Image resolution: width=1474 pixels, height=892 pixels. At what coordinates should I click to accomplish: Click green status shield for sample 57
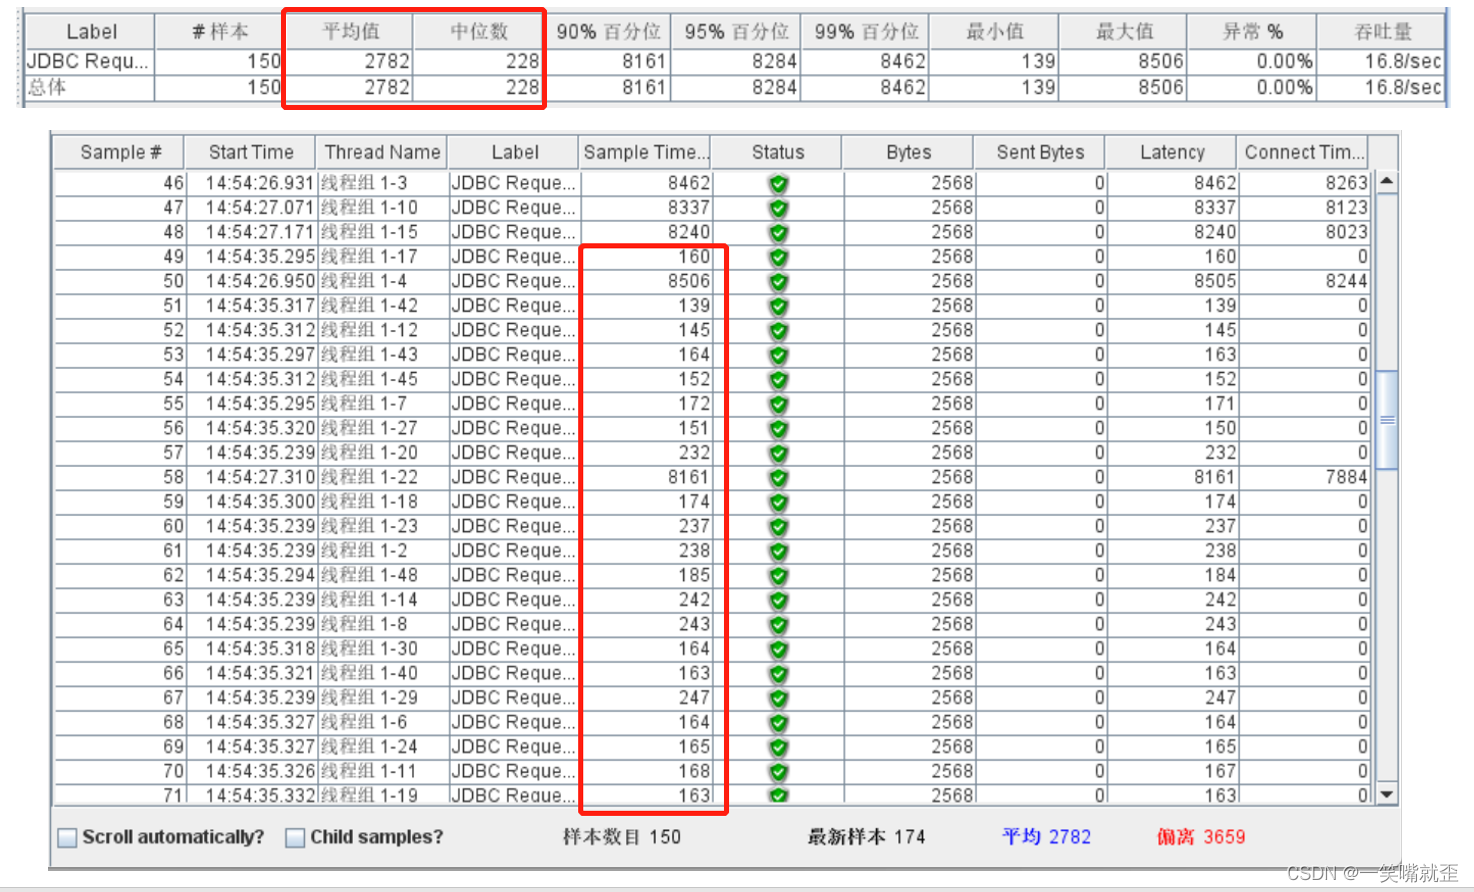pos(779,453)
